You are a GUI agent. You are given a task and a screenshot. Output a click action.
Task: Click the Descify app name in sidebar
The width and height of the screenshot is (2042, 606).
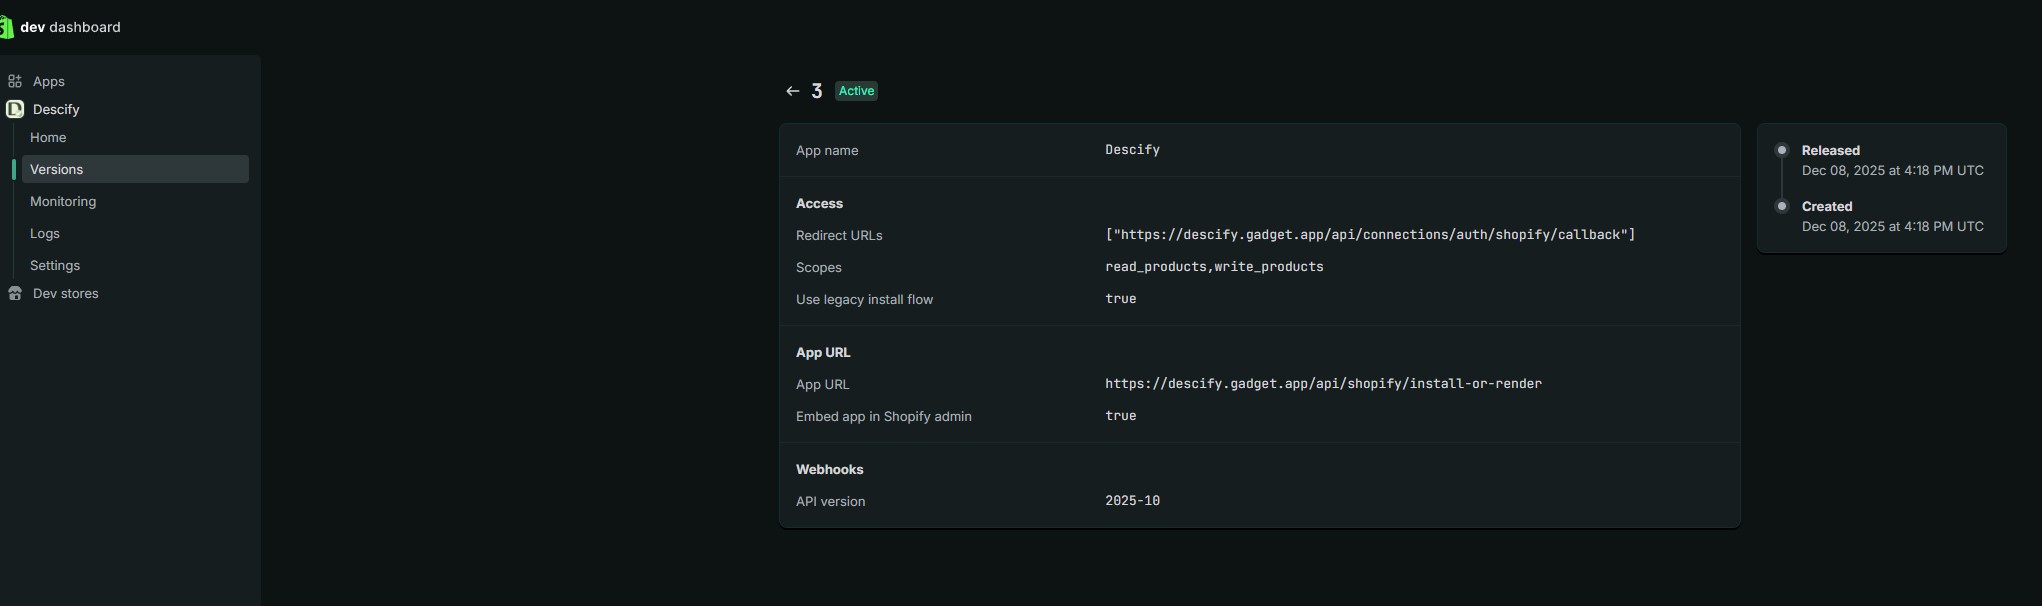click(56, 109)
